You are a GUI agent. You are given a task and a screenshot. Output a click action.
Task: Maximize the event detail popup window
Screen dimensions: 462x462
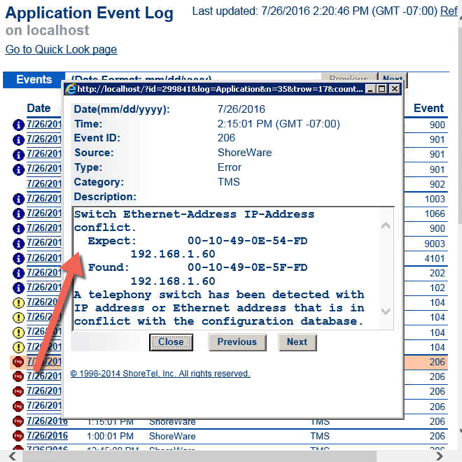382,89
